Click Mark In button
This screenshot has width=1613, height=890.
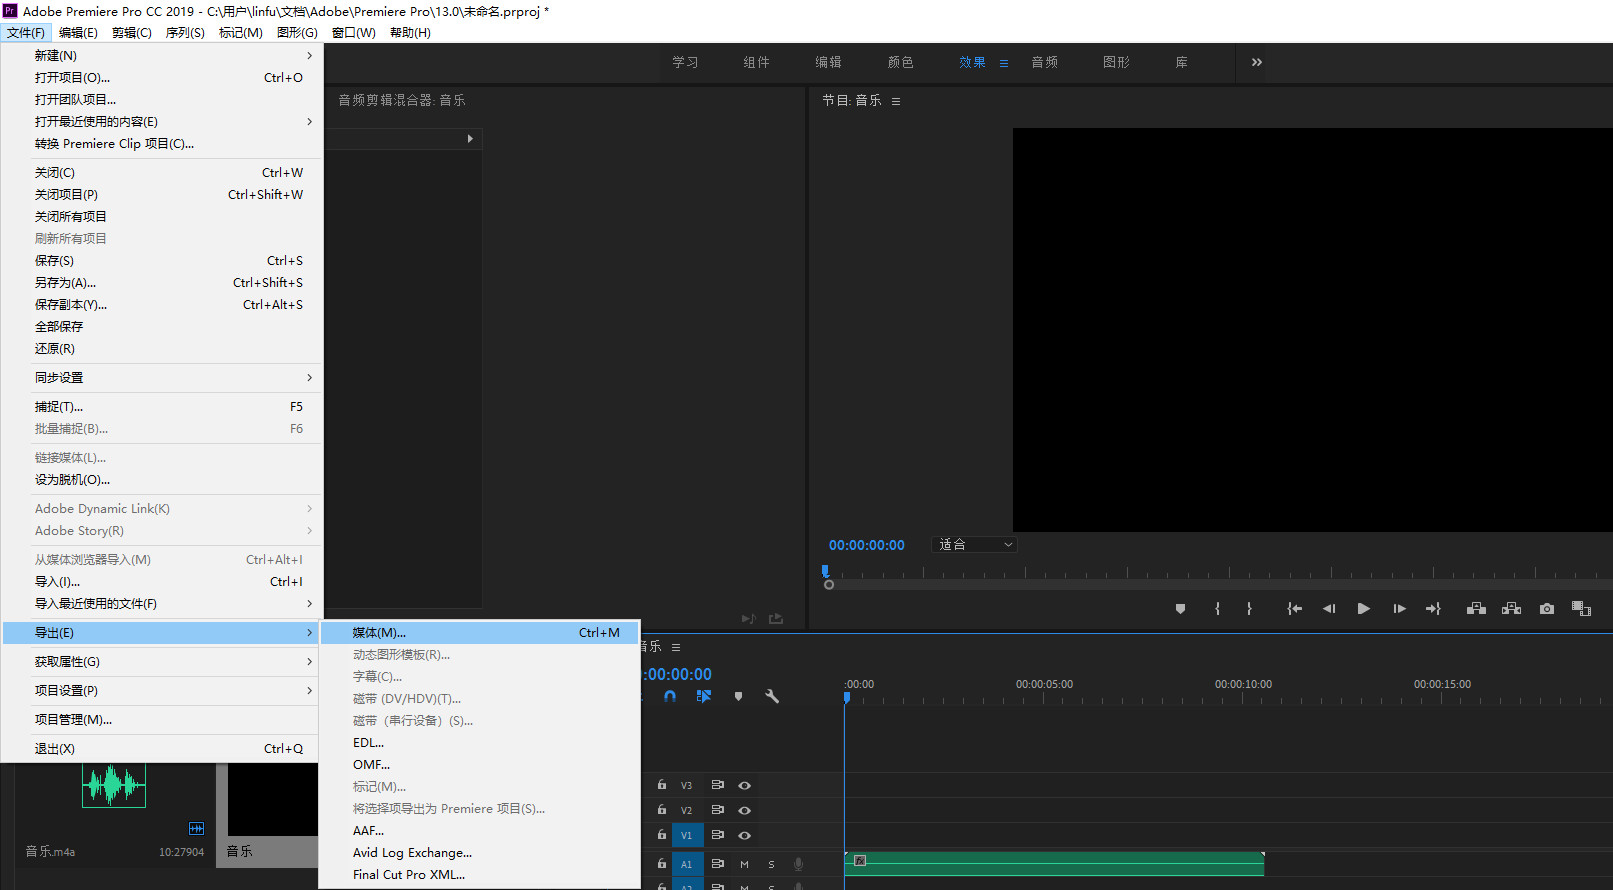pyautogui.click(x=1217, y=608)
